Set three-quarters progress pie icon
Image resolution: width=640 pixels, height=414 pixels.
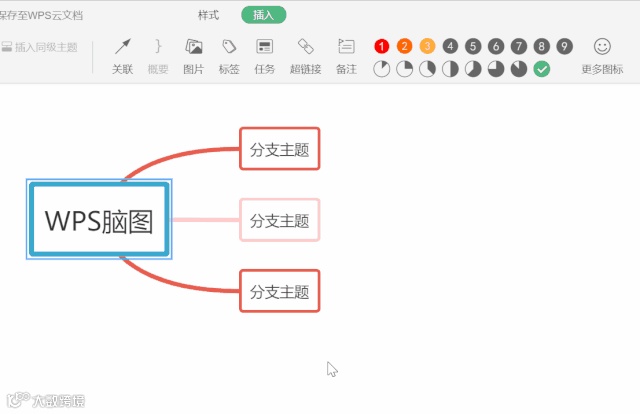(496, 69)
